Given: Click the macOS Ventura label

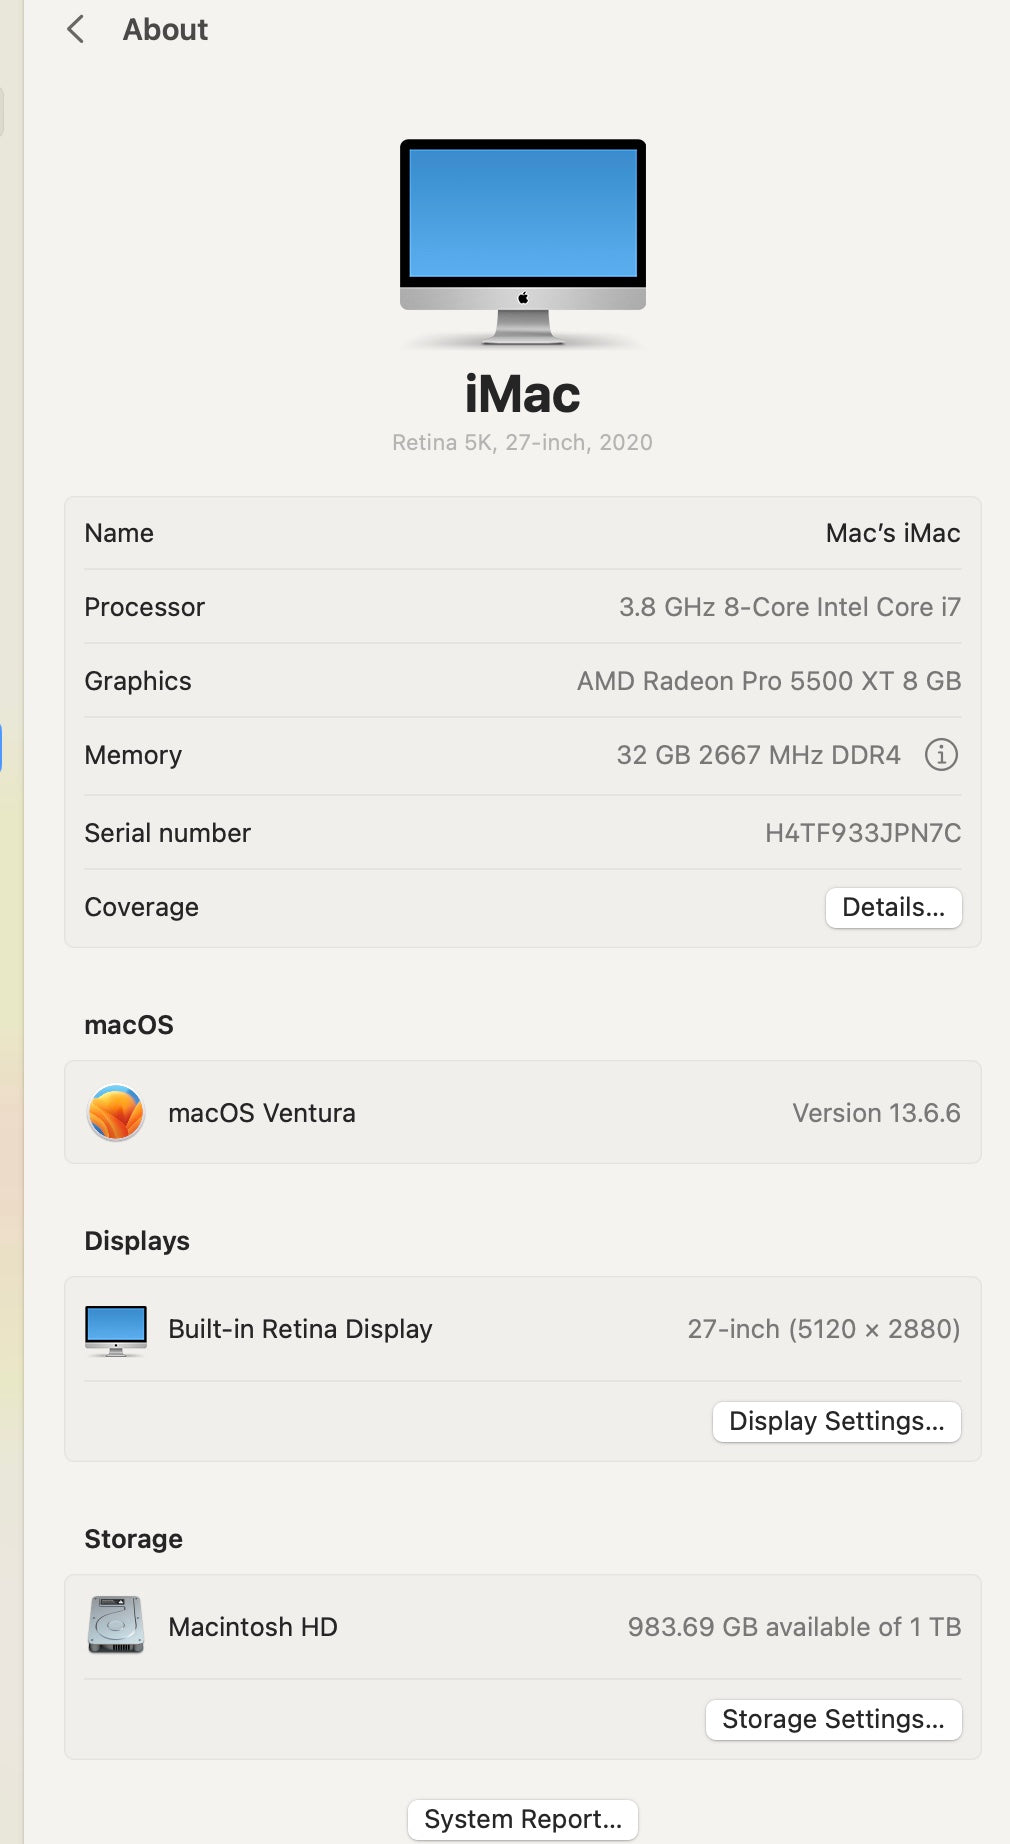Looking at the screenshot, I should tap(262, 1113).
